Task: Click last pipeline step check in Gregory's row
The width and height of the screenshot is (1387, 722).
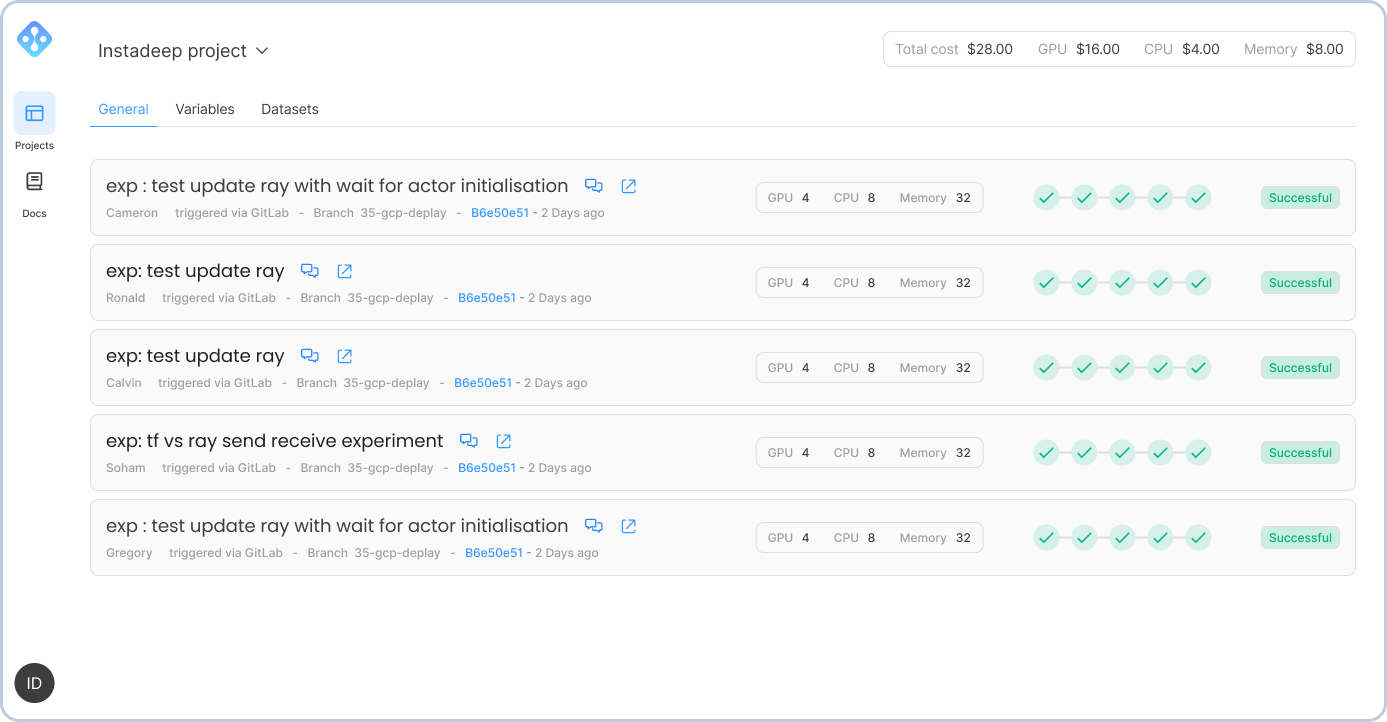Action: [1198, 538]
